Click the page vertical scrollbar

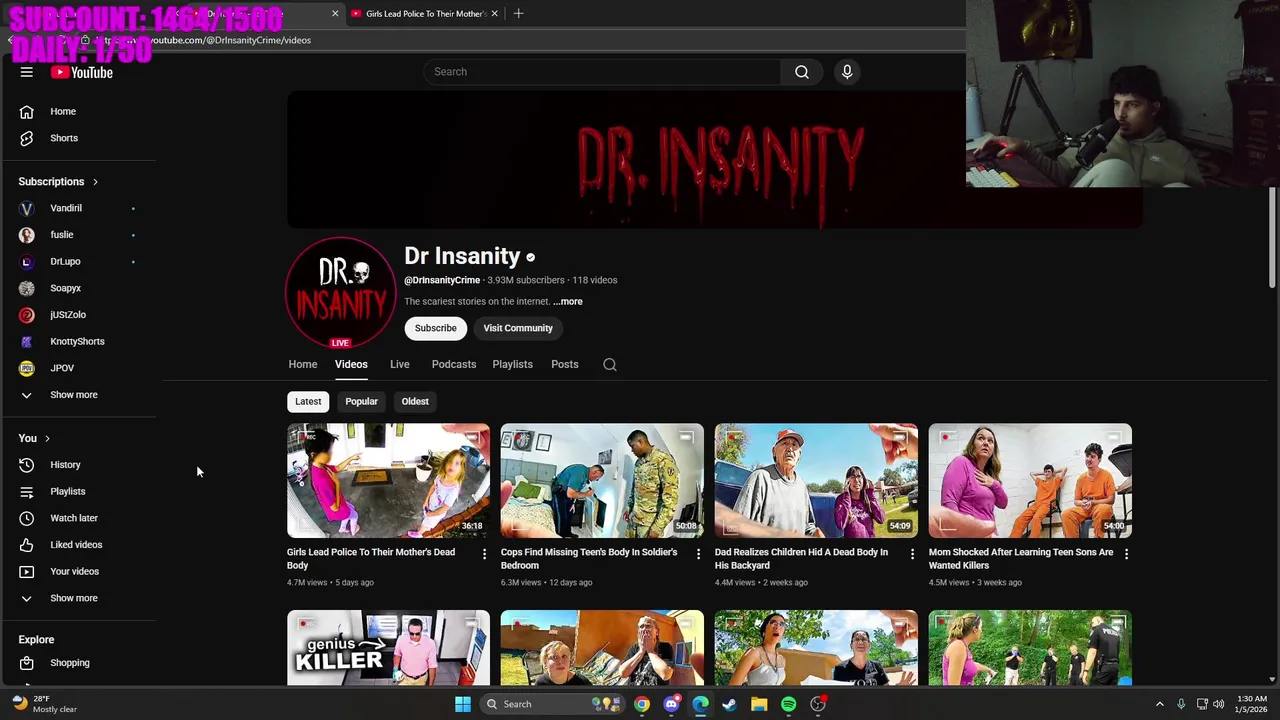pyautogui.click(x=1272, y=236)
